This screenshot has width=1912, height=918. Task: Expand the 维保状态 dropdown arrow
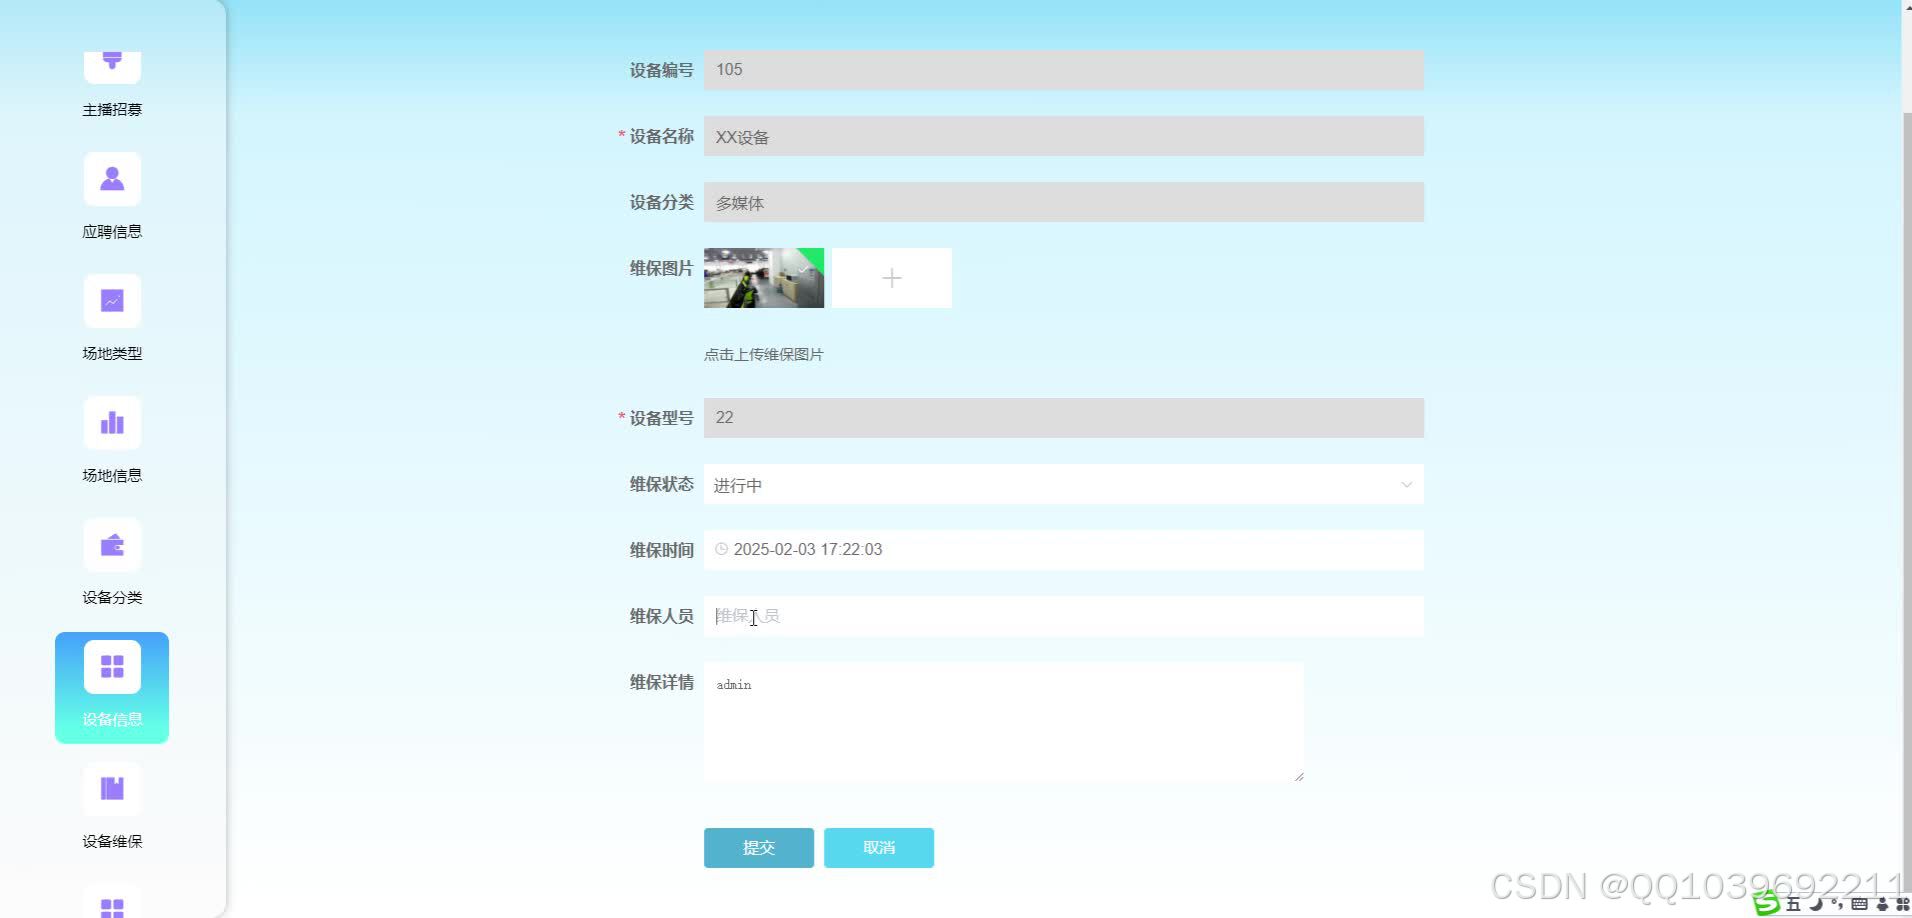(x=1406, y=485)
